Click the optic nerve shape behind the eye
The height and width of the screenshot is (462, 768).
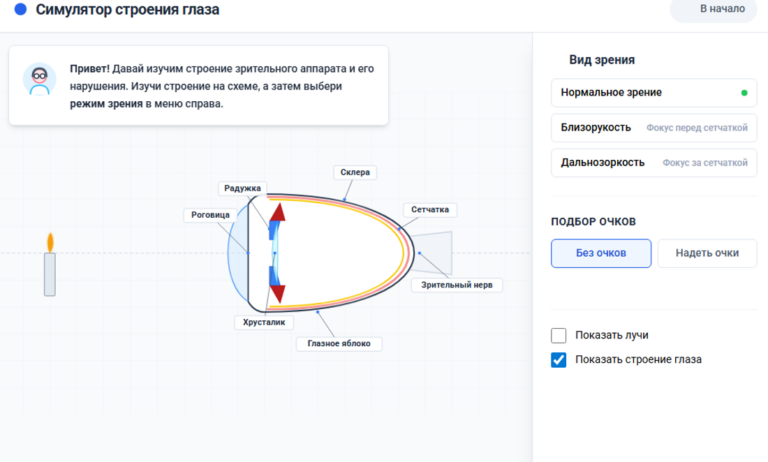click(432, 253)
